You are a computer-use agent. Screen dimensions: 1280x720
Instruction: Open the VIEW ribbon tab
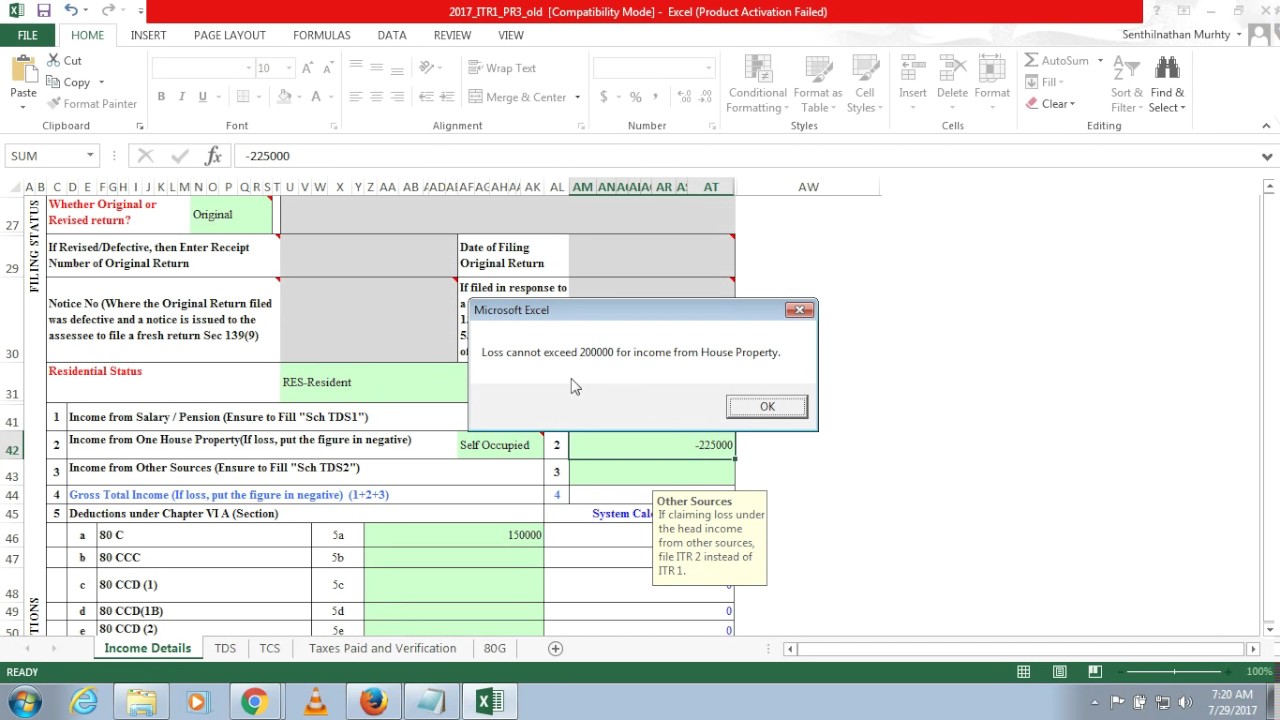pos(511,35)
